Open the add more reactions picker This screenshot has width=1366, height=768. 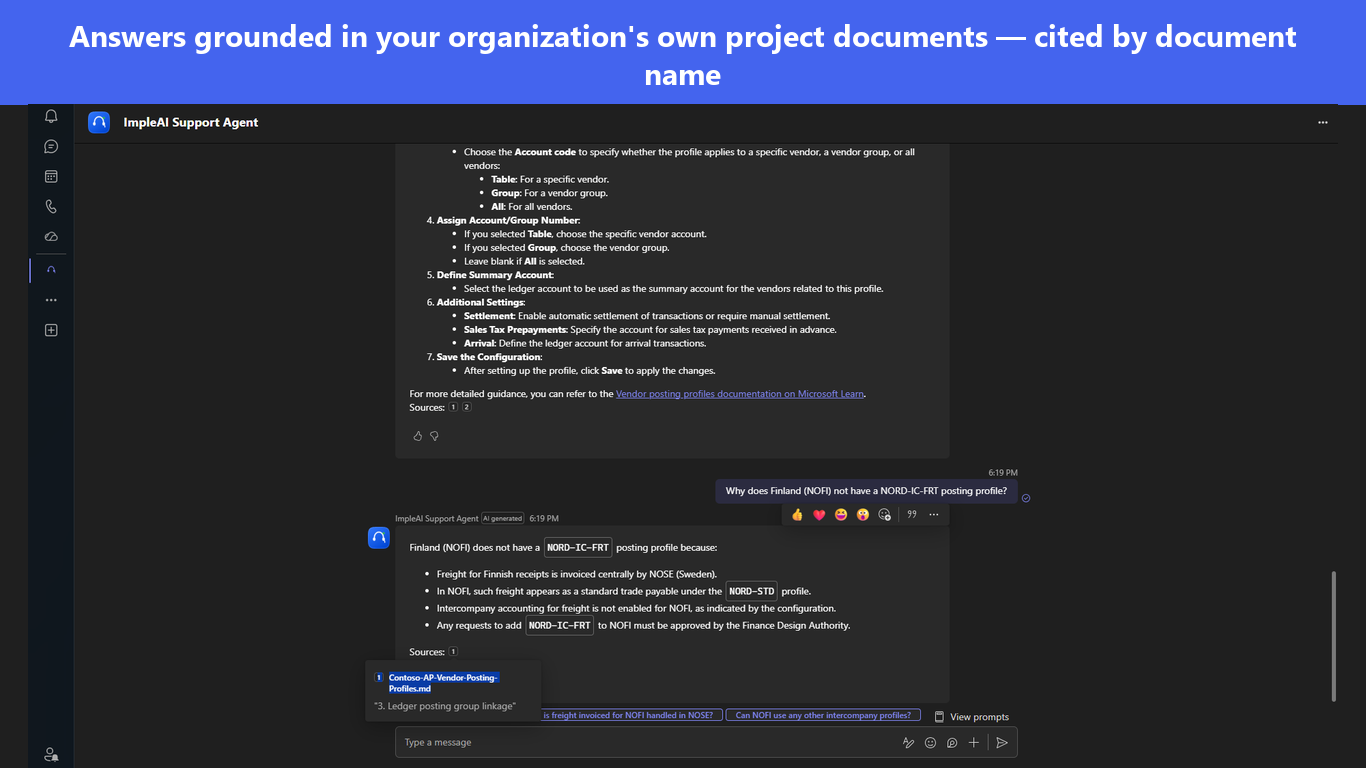[885, 515]
